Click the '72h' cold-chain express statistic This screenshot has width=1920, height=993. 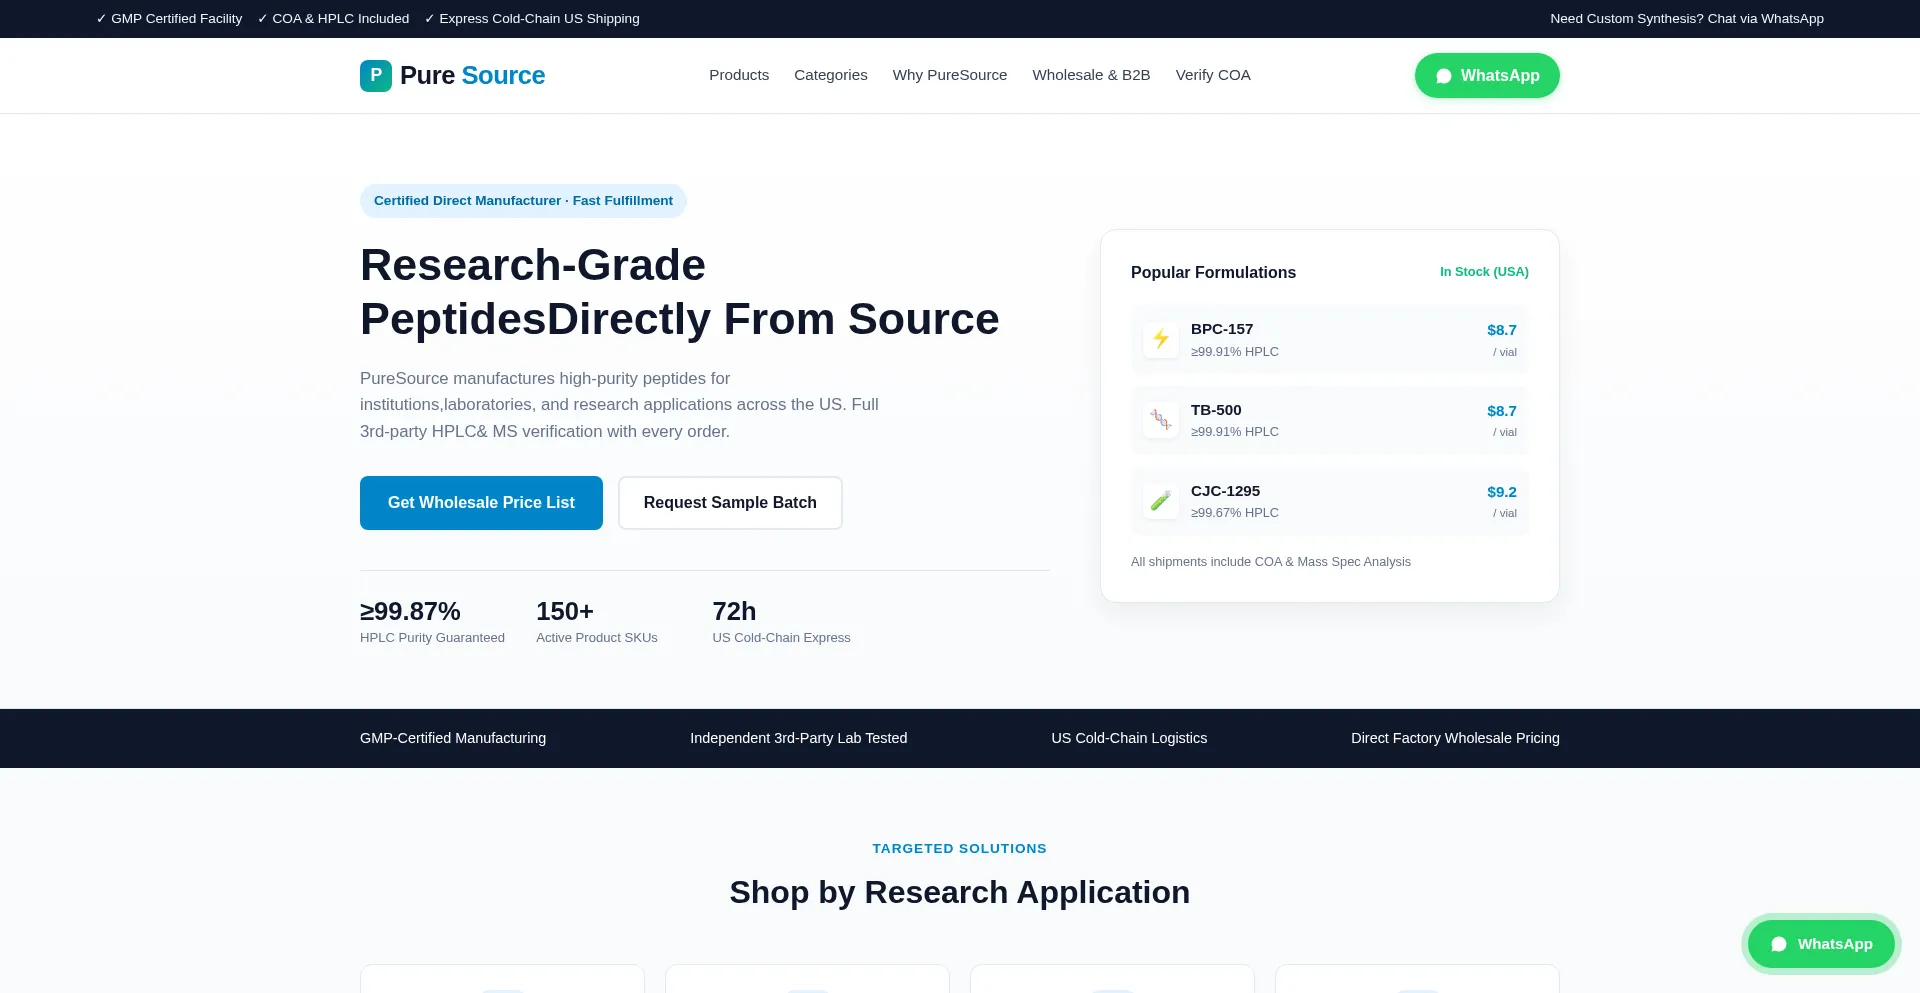[x=734, y=611]
